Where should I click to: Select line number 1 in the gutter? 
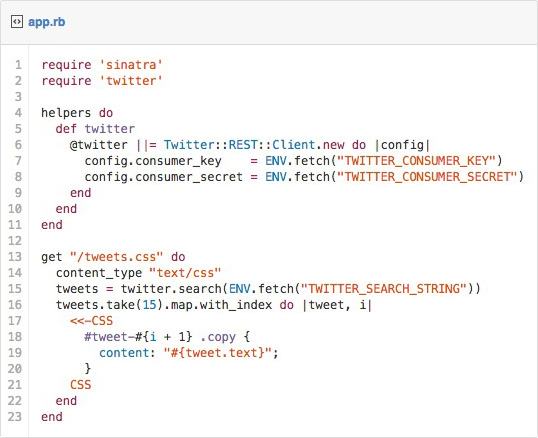tap(18, 65)
